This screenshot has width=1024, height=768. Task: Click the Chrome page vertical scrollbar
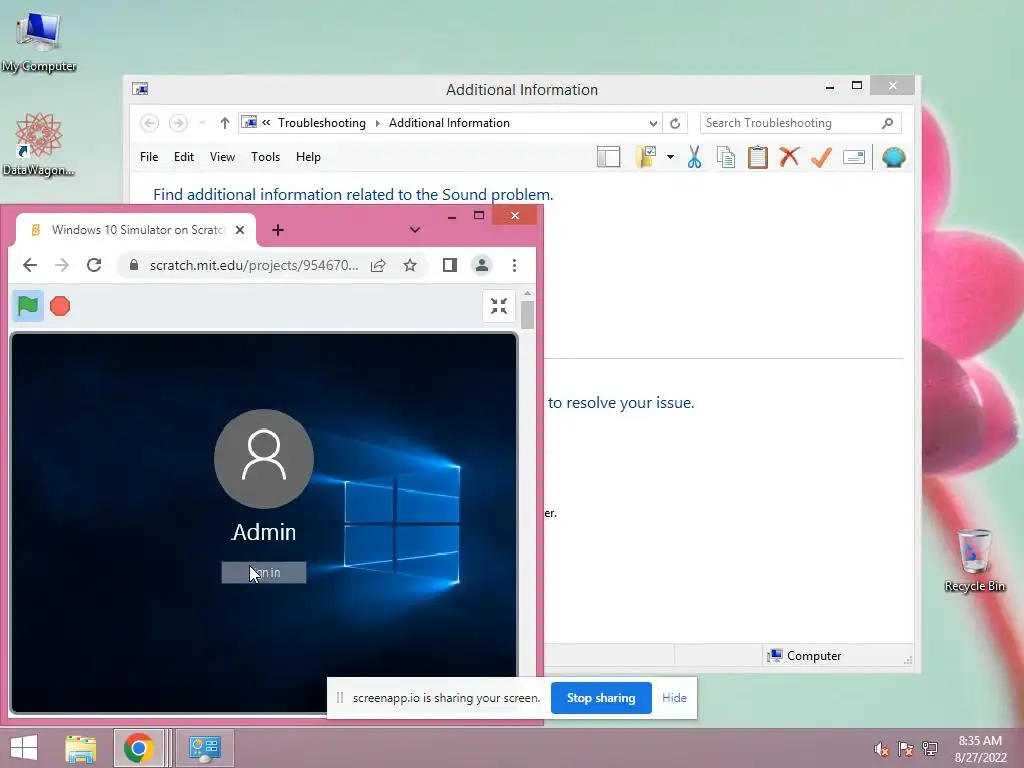(x=528, y=315)
